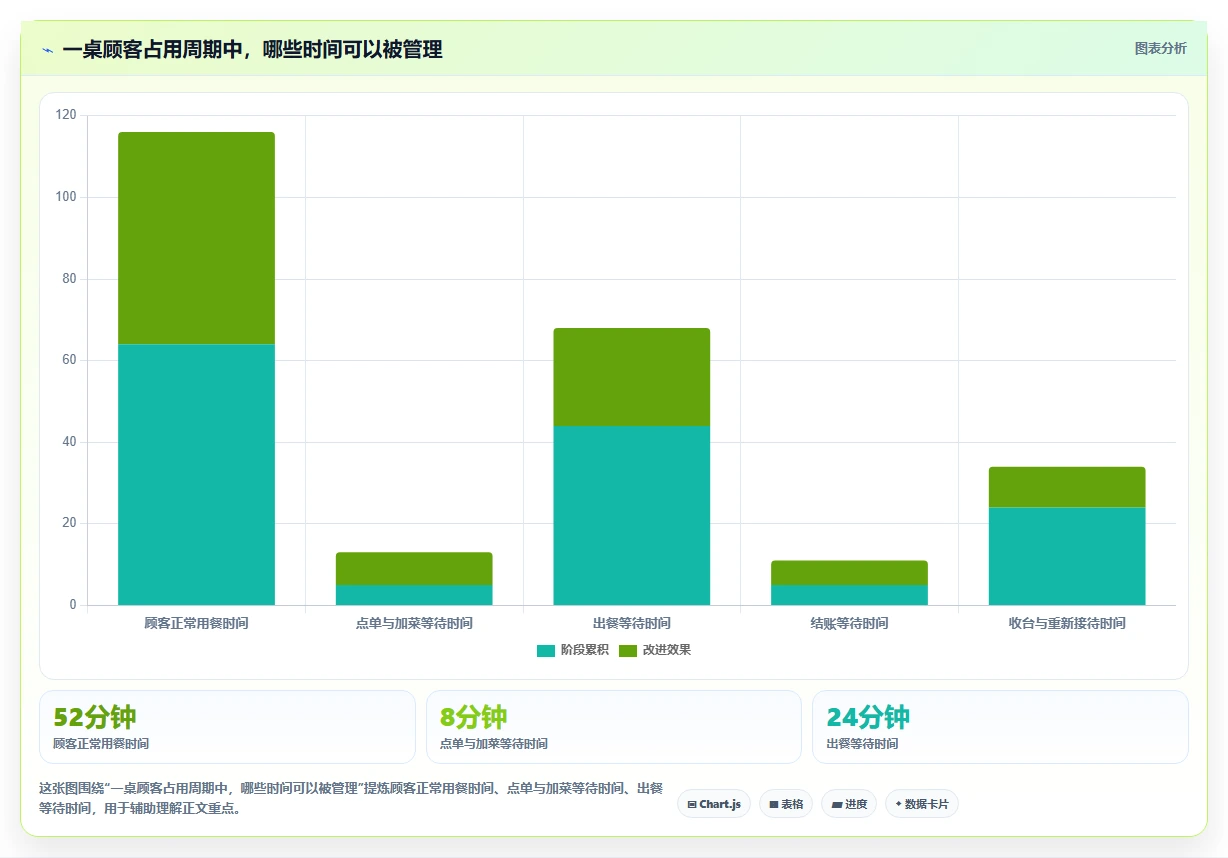Click the x-axis label 点单与加菜等待时间
This screenshot has width=1228, height=858.
[414, 623]
